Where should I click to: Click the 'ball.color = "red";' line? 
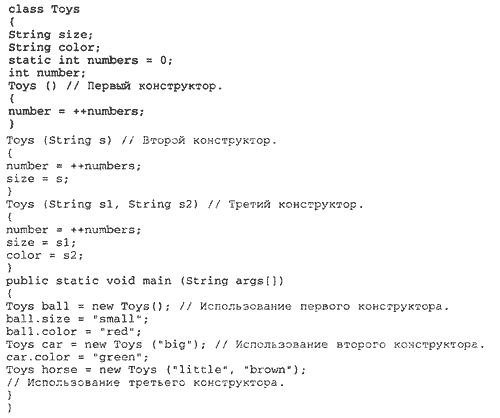coord(74,331)
